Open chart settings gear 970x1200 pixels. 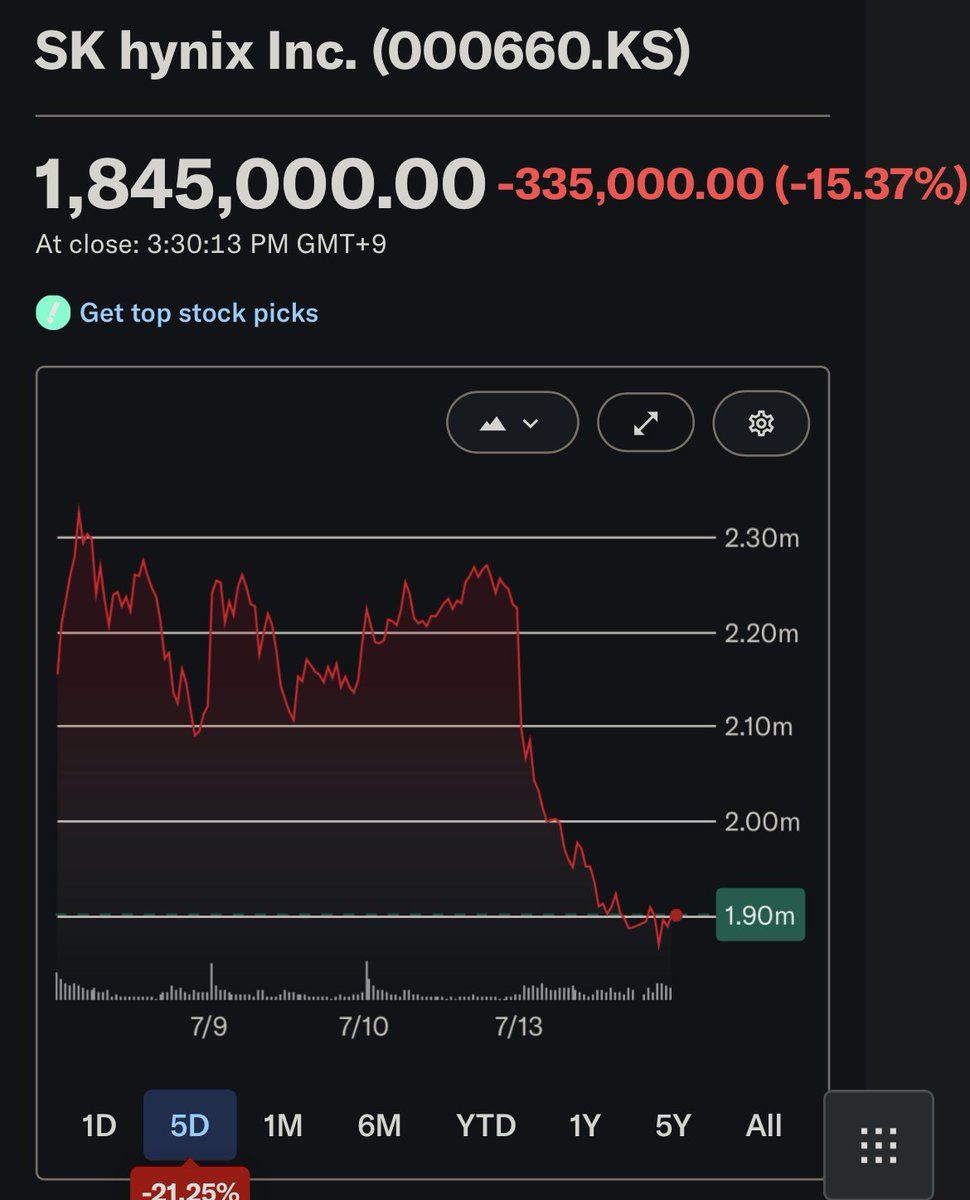761,423
